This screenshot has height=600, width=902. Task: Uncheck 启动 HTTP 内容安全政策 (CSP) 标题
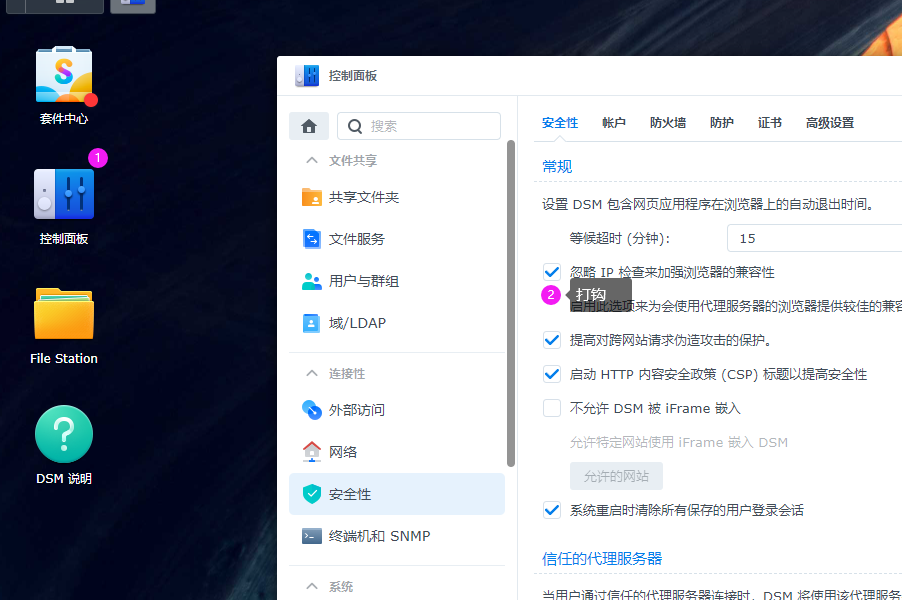click(551, 374)
